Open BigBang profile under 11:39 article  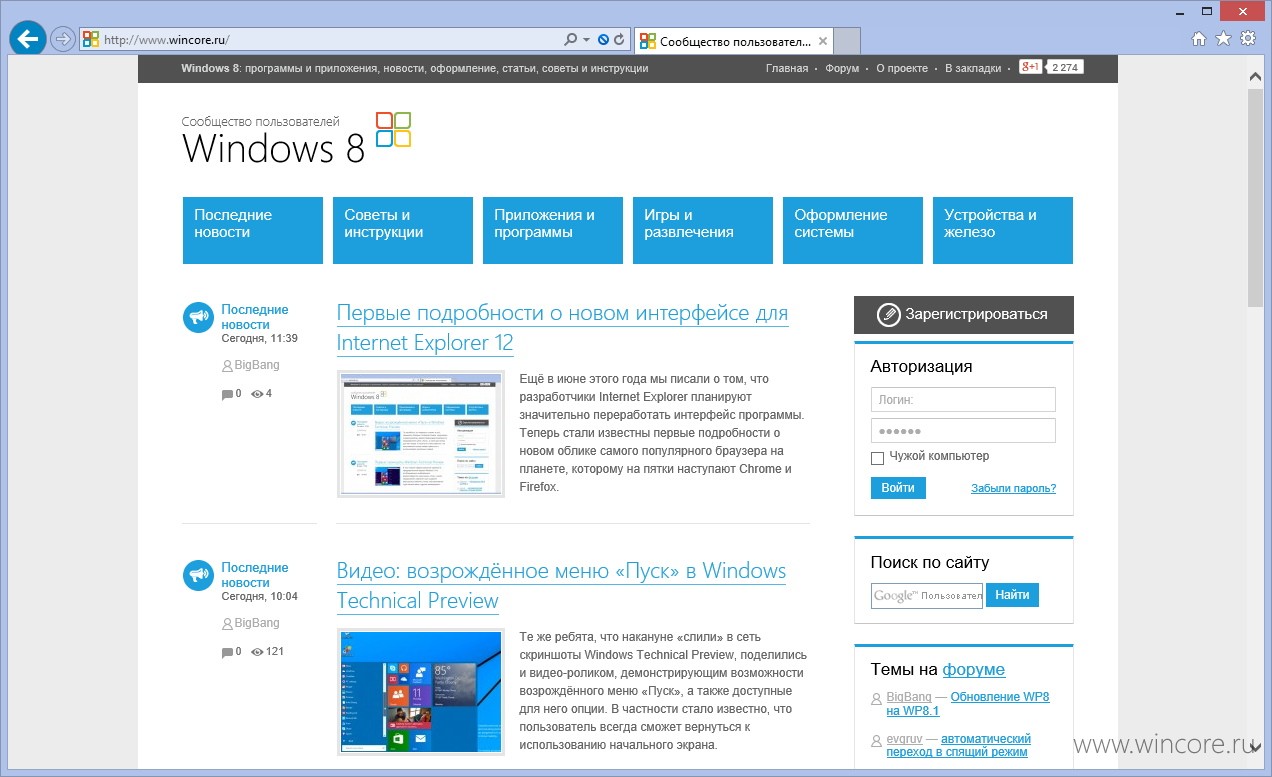click(x=257, y=365)
